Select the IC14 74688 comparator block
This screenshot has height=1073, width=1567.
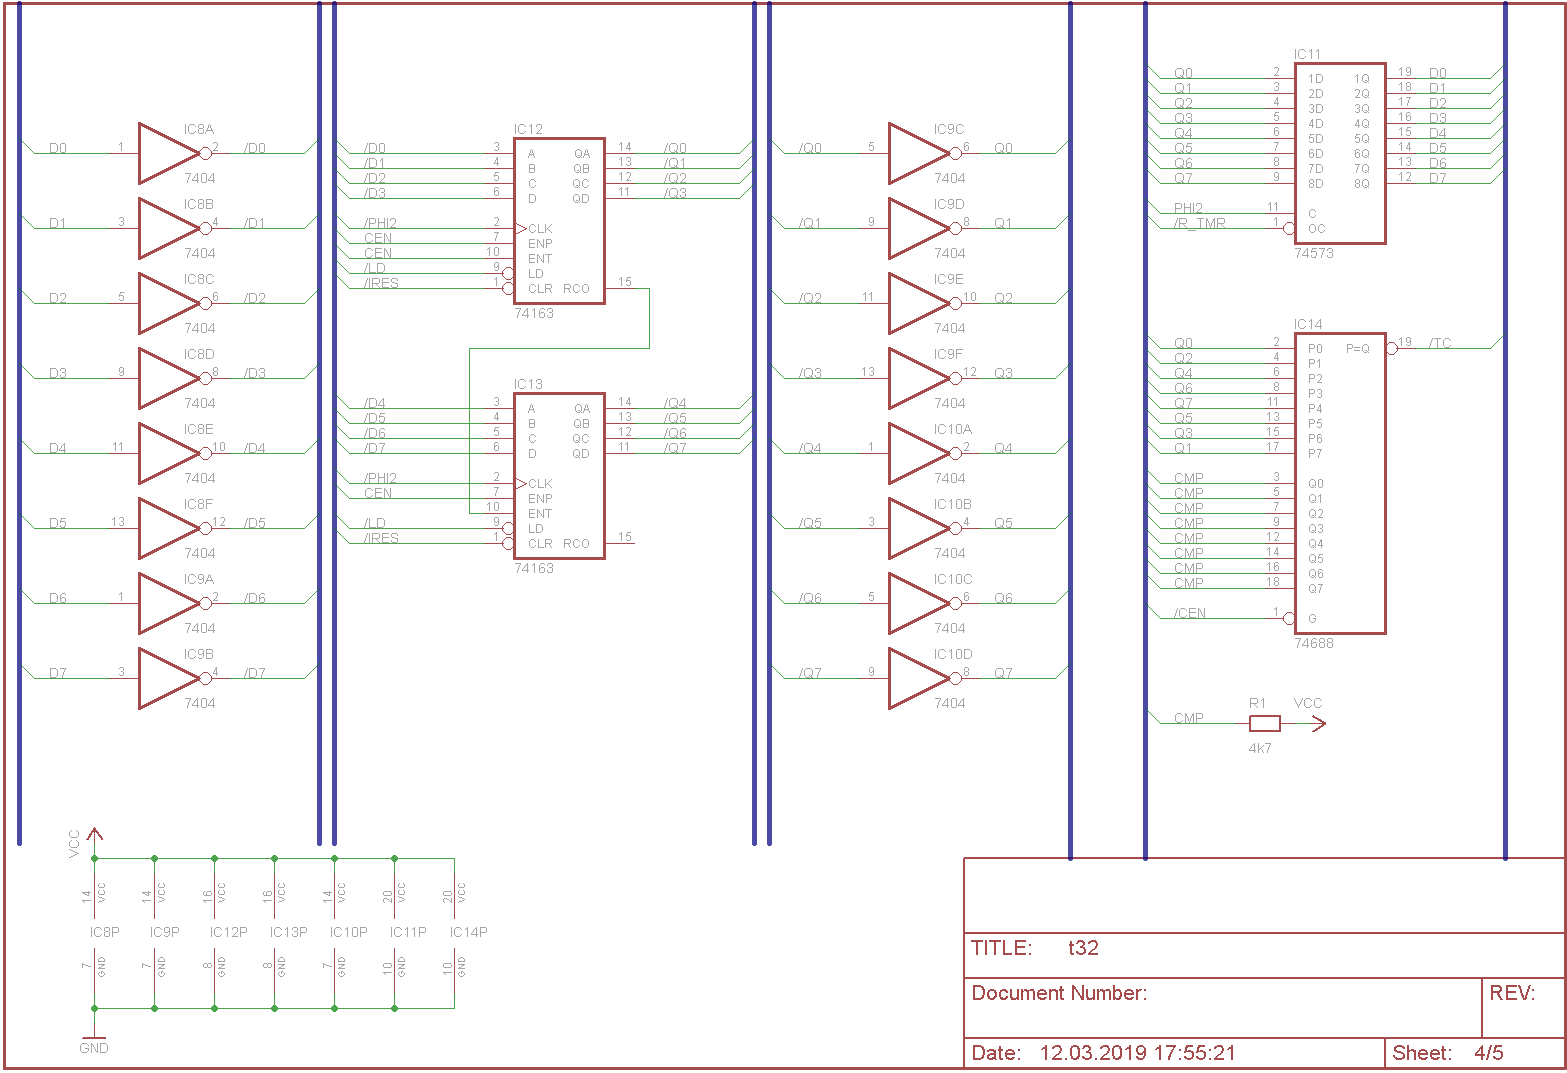[x=1339, y=483]
